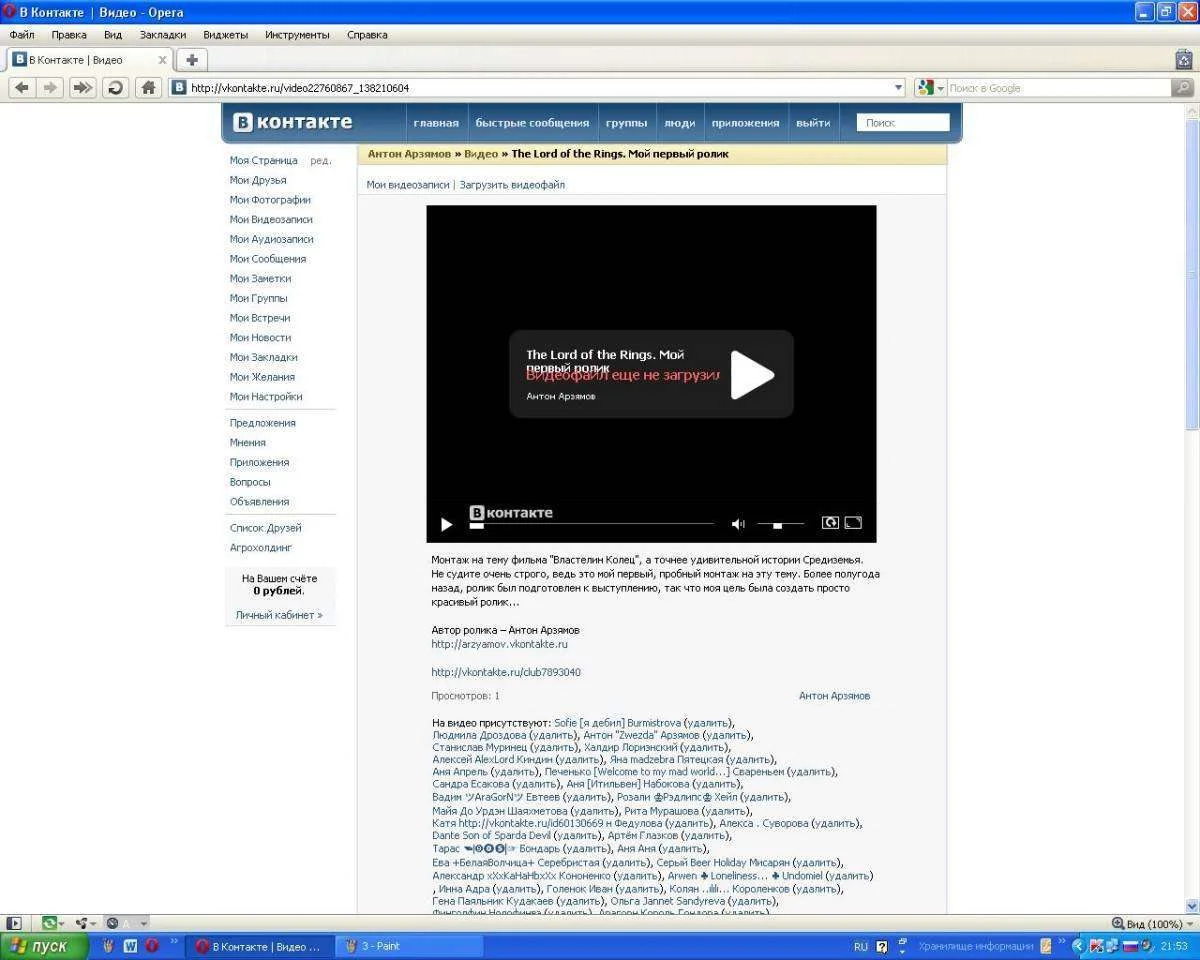Open the Файл menu
Viewport: 1200px width, 960px height.
click(22, 34)
